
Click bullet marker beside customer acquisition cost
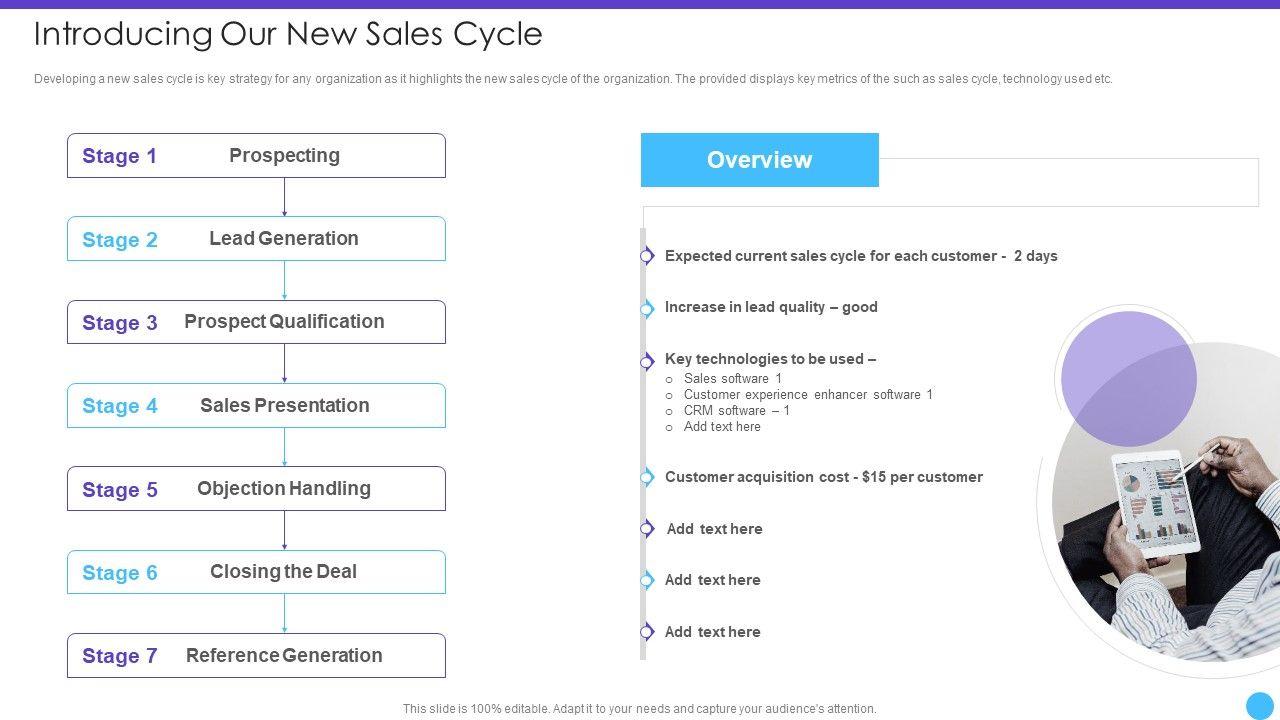(647, 477)
